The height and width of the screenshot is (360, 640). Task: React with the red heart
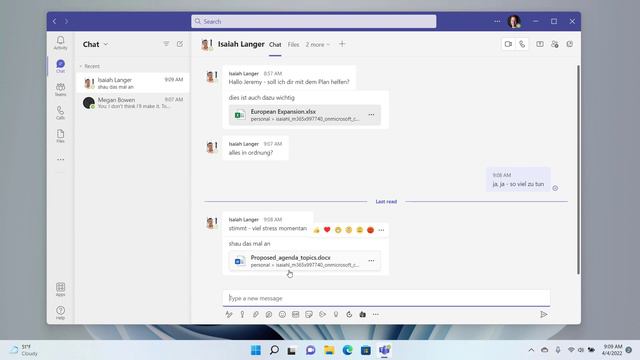[x=327, y=230]
